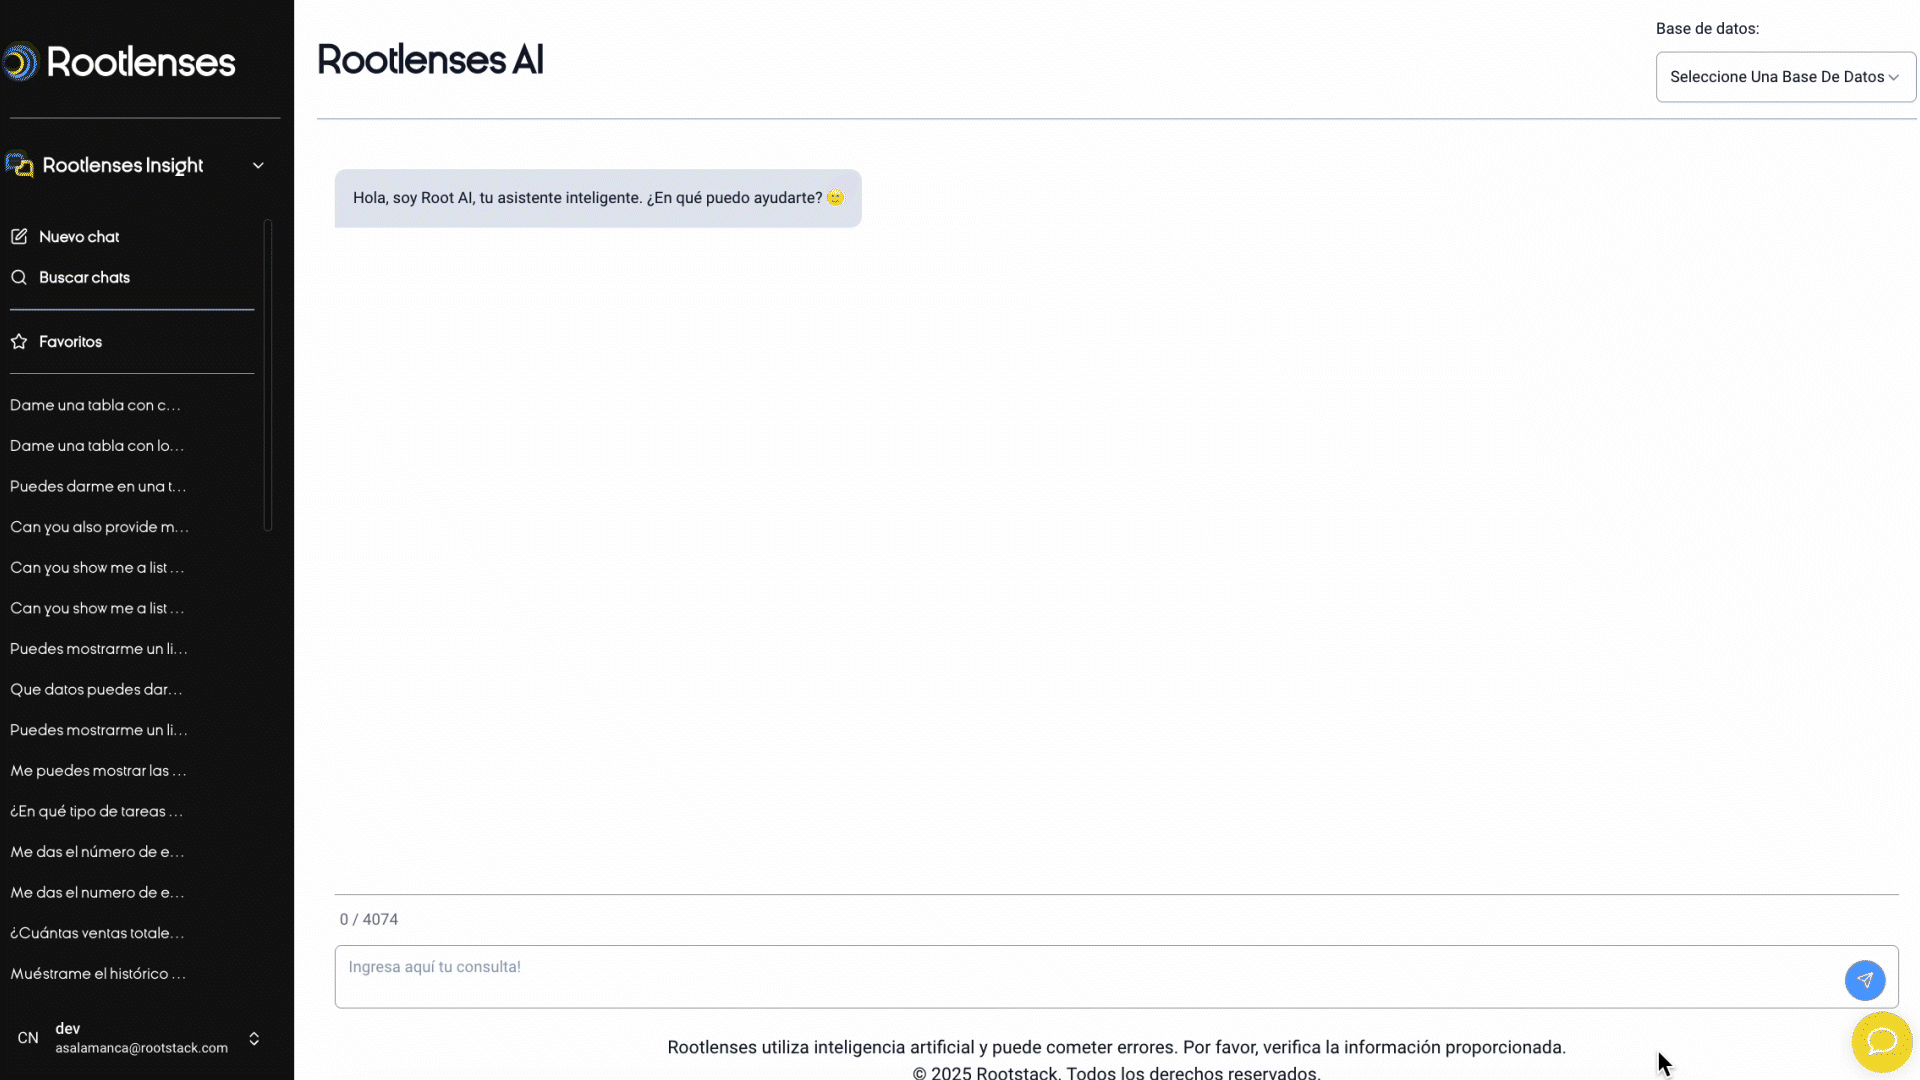Click the Favoritos star icon
The image size is (1920, 1080).
coord(19,342)
